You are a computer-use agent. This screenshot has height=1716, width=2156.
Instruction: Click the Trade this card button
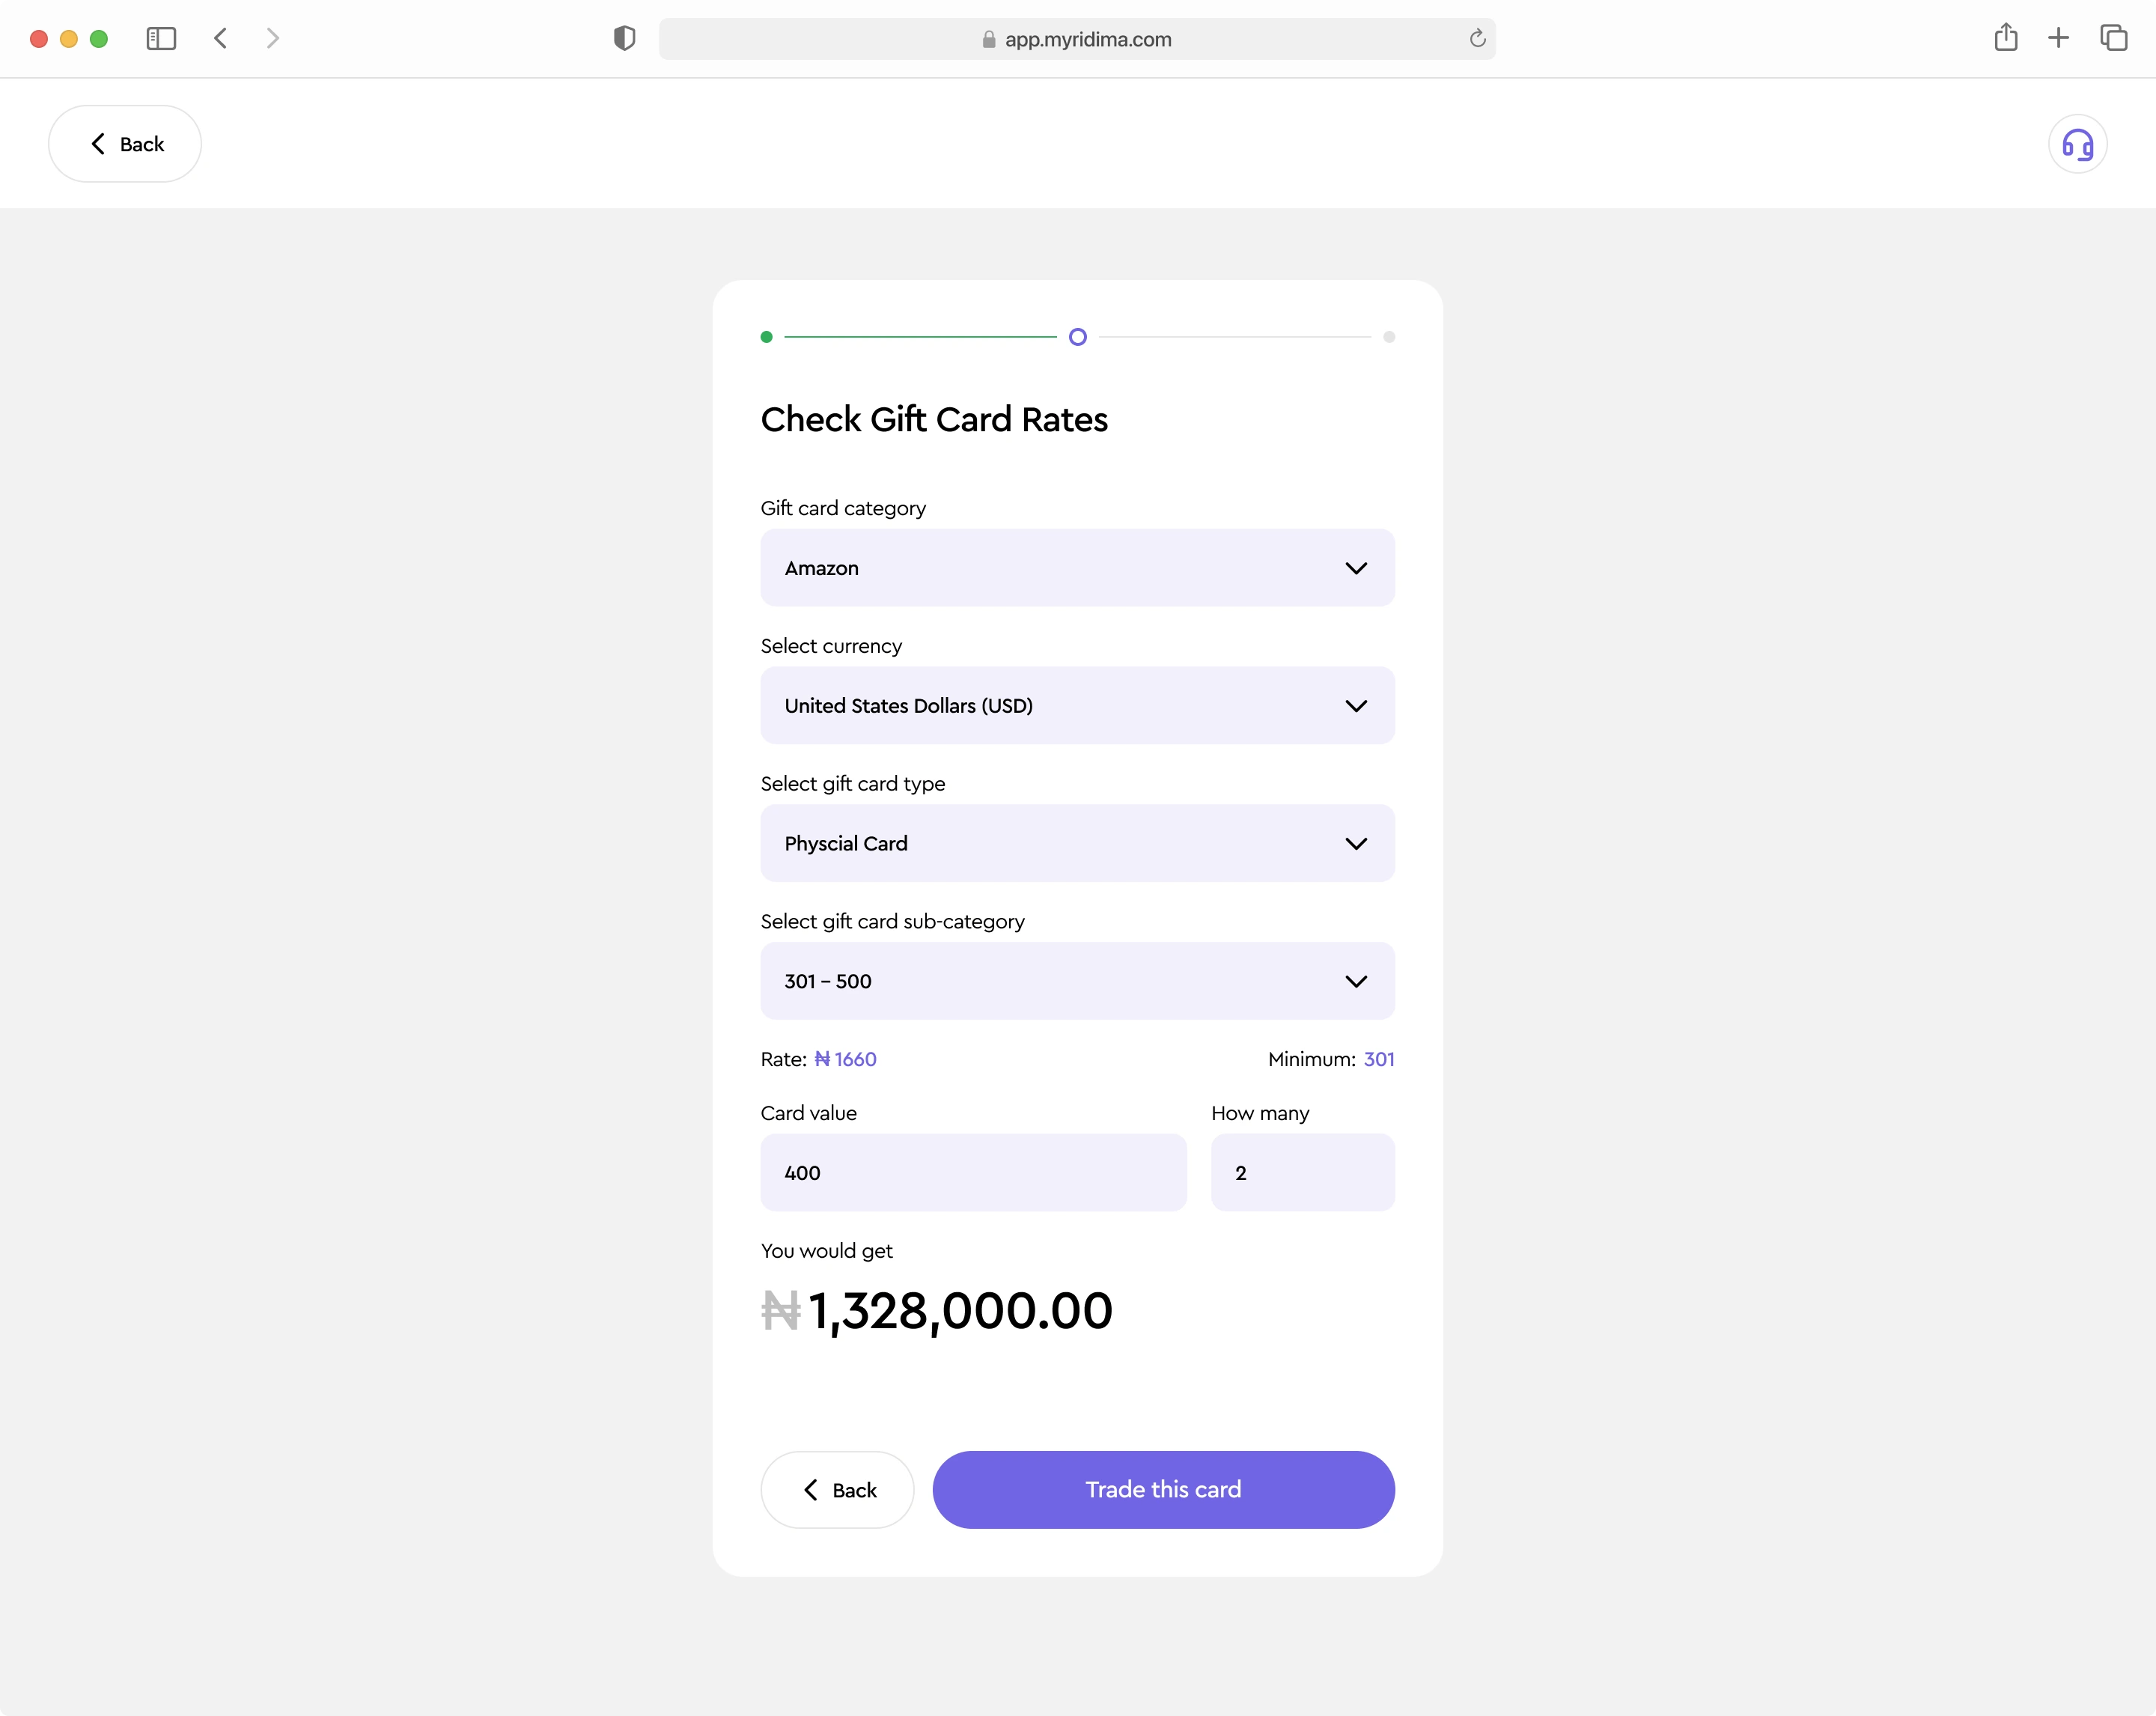point(1163,1490)
